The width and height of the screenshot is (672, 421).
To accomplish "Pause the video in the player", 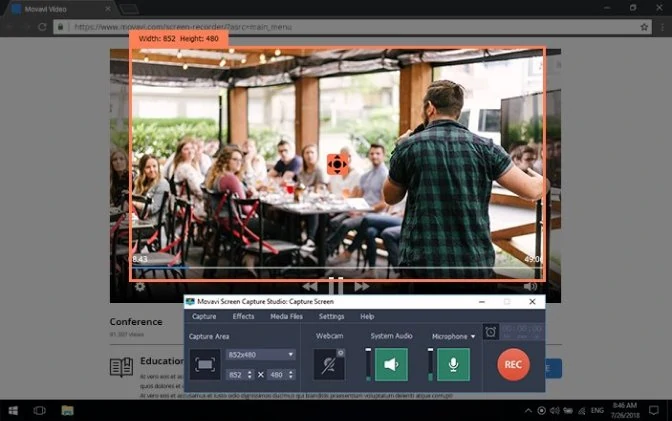I will click(x=336, y=286).
